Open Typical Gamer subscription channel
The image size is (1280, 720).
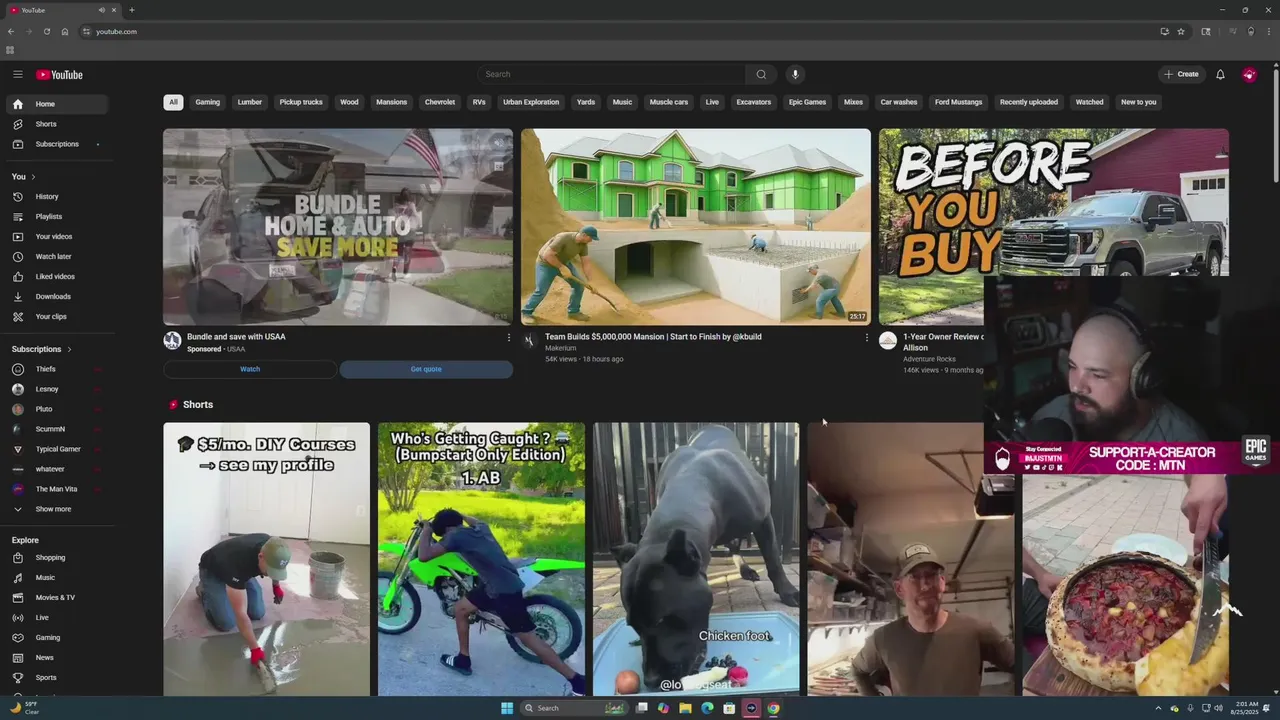click(x=56, y=449)
